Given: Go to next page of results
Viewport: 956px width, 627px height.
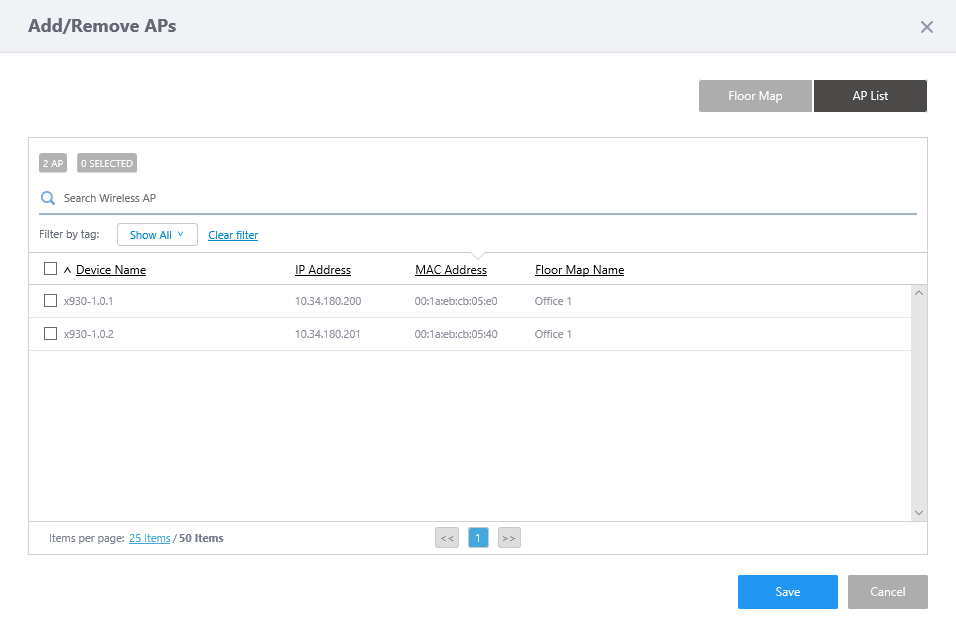Looking at the screenshot, I should tap(509, 538).
